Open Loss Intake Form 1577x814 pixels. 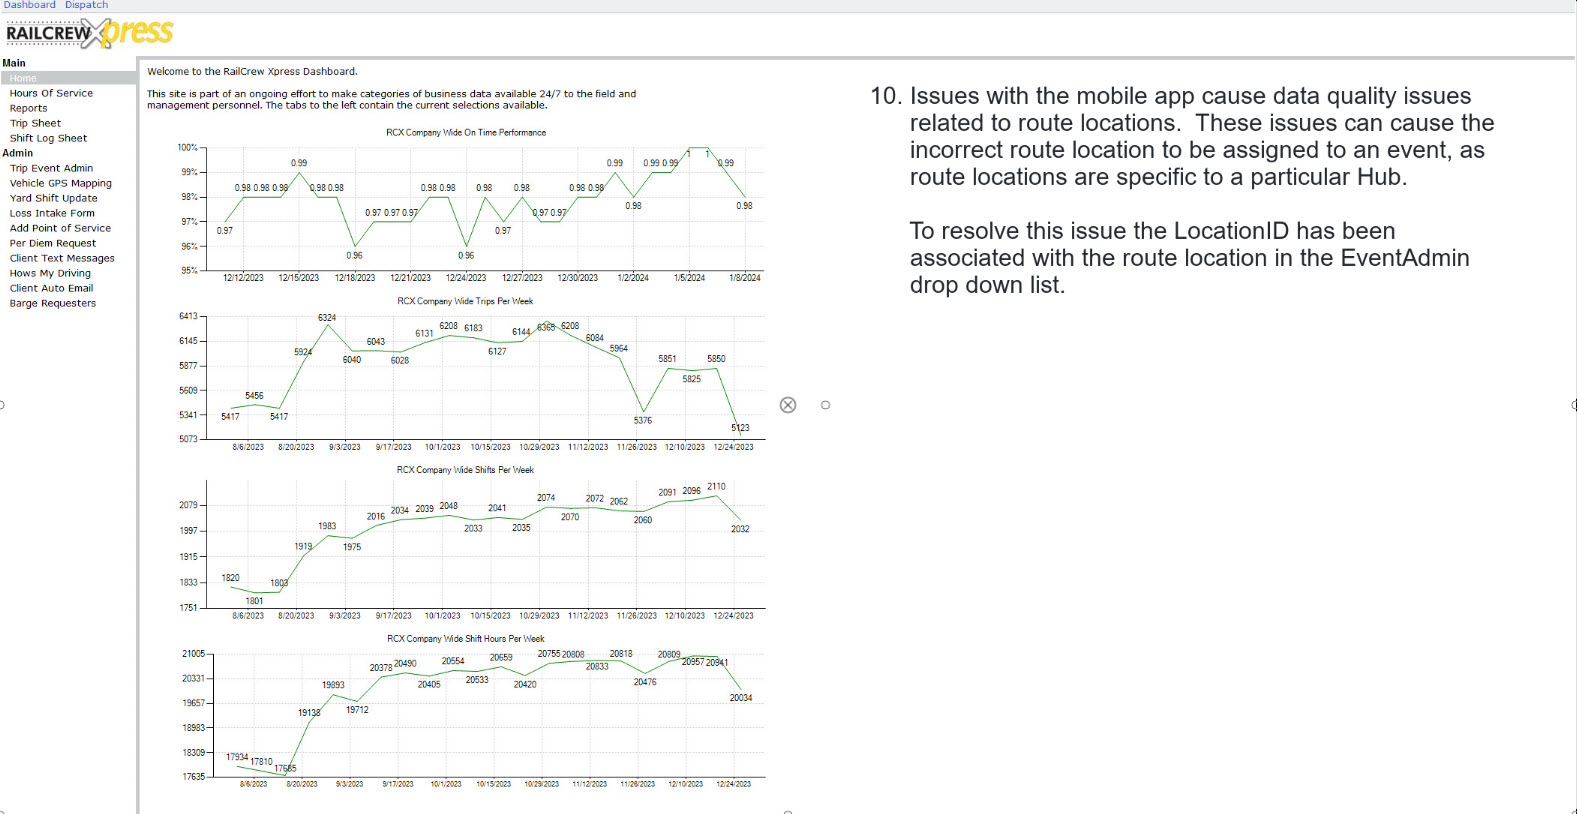52,213
